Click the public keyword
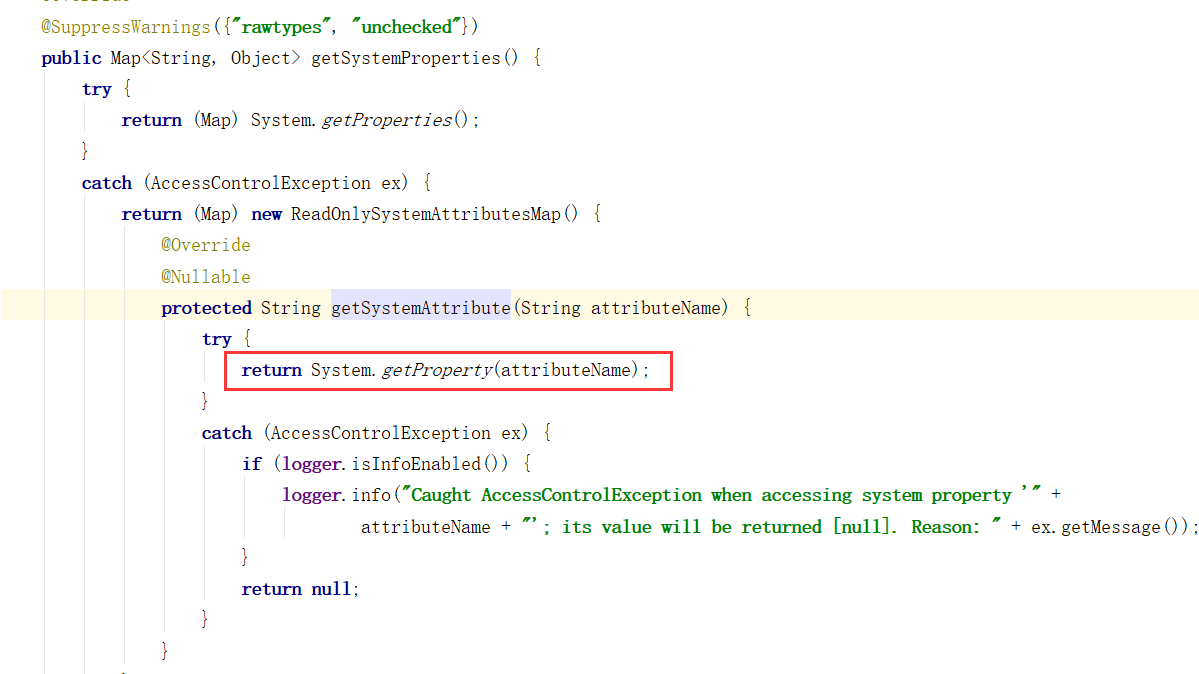The height and width of the screenshot is (674, 1199). (71, 58)
